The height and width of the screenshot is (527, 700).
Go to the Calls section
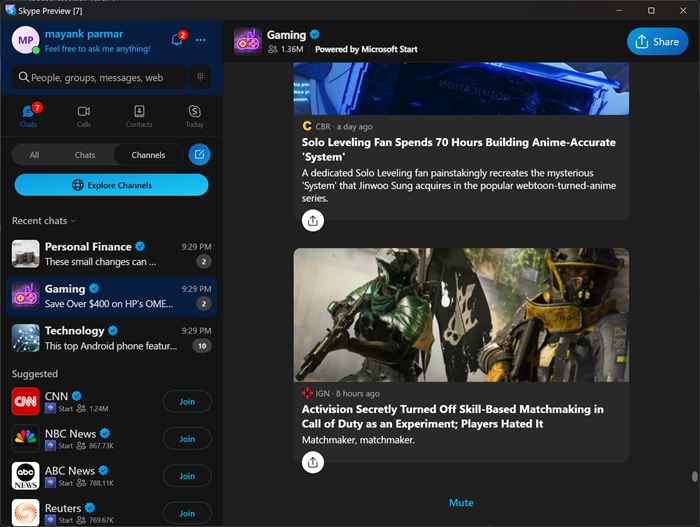pos(84,116)
